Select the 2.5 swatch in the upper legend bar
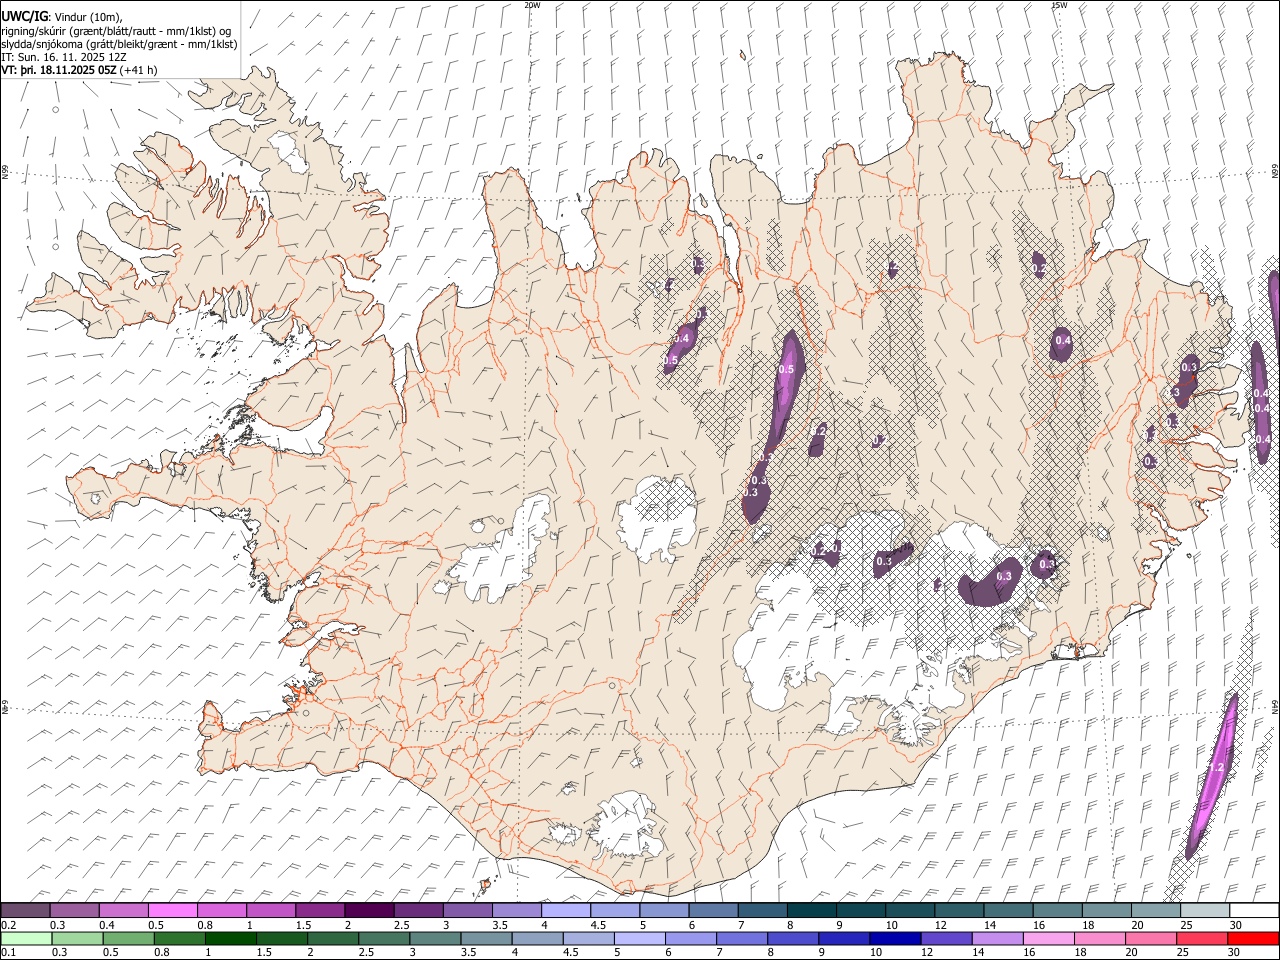This screenshot has height=960, width=1280. 418,910
